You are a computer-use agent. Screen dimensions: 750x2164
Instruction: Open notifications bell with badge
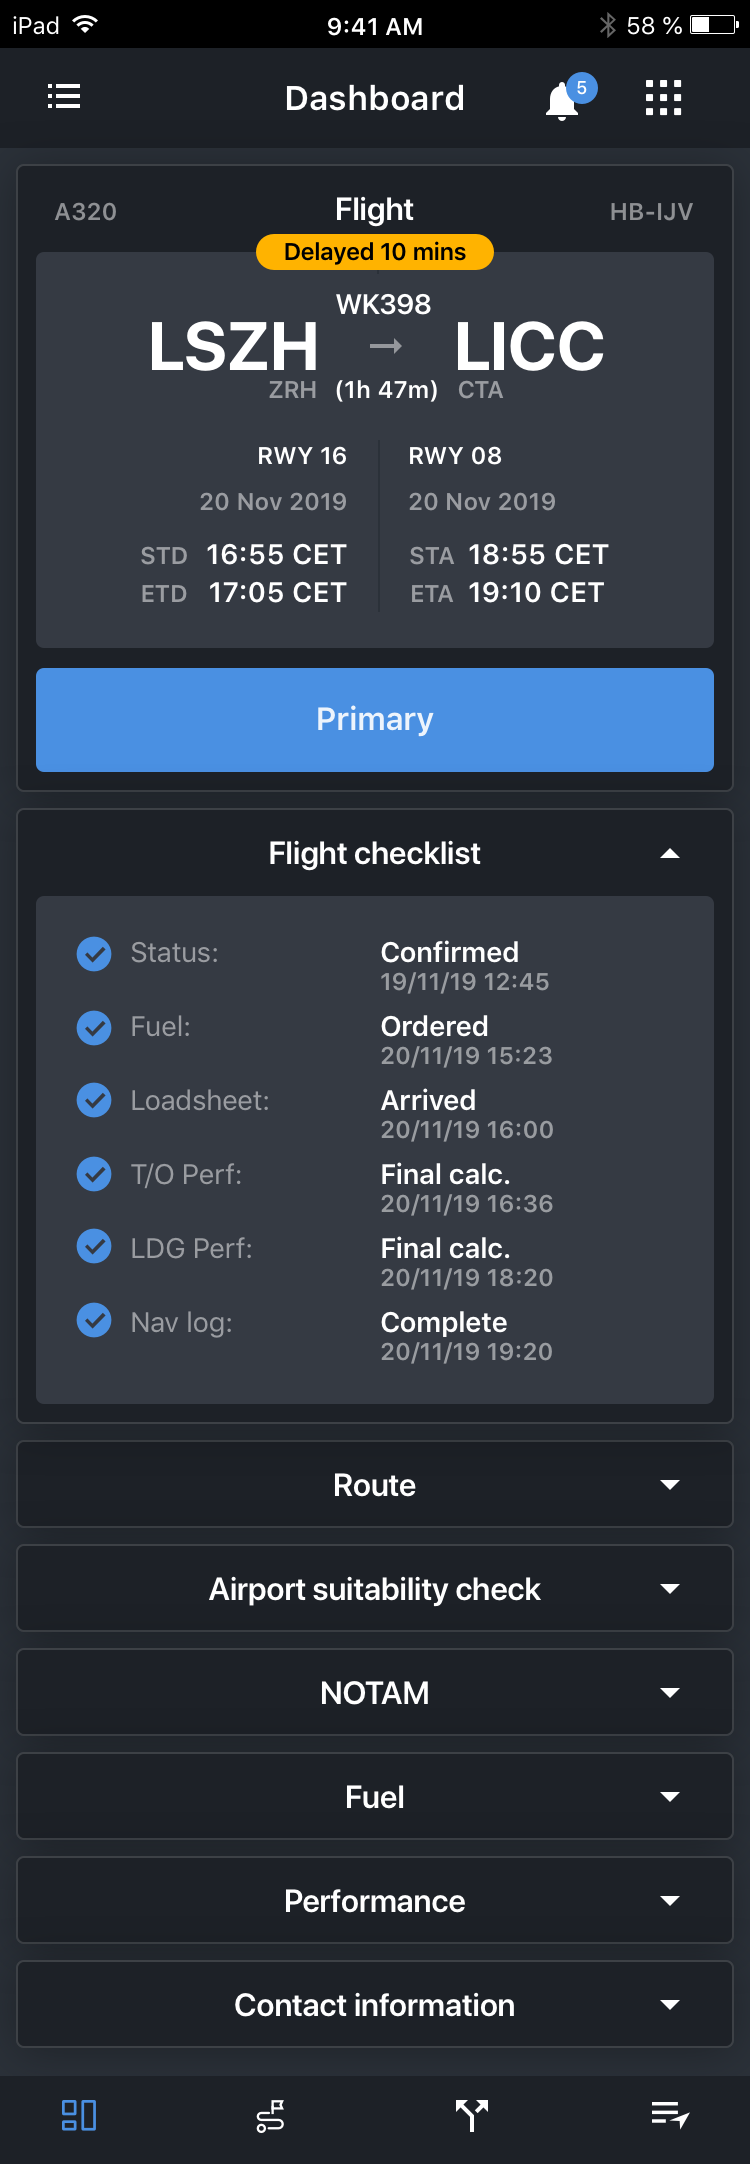click(x=564, y=100)
